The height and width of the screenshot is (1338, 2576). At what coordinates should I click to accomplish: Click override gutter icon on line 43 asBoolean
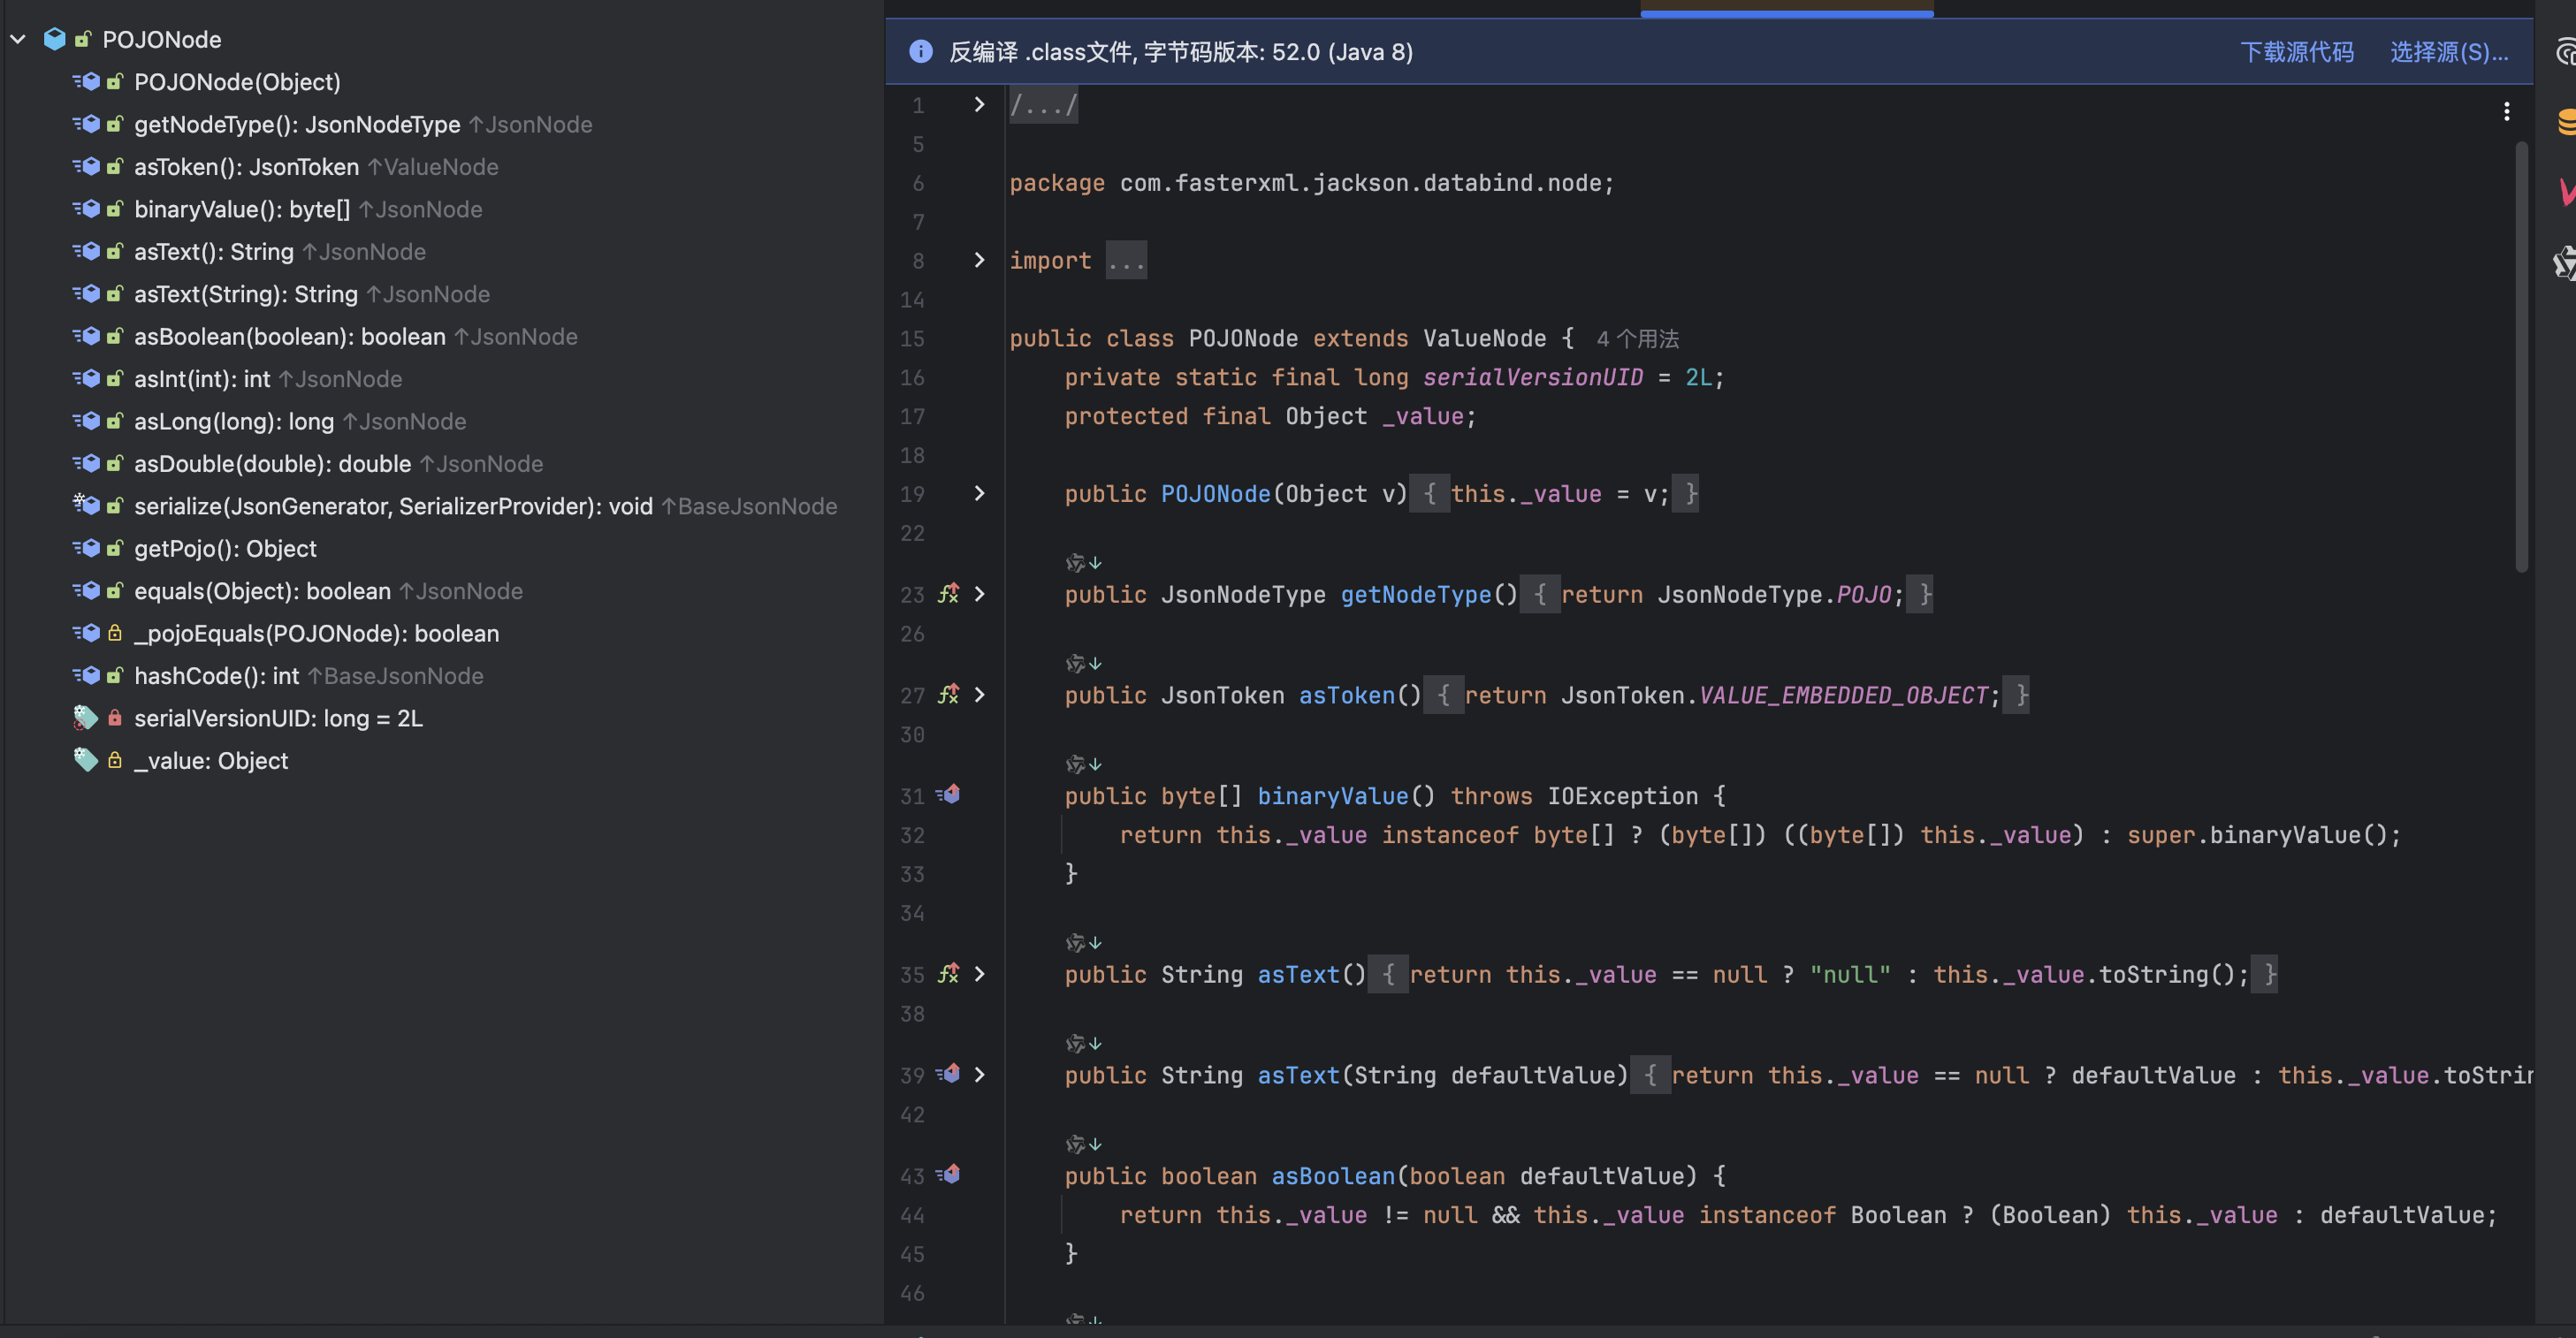tap(948, 1175)
